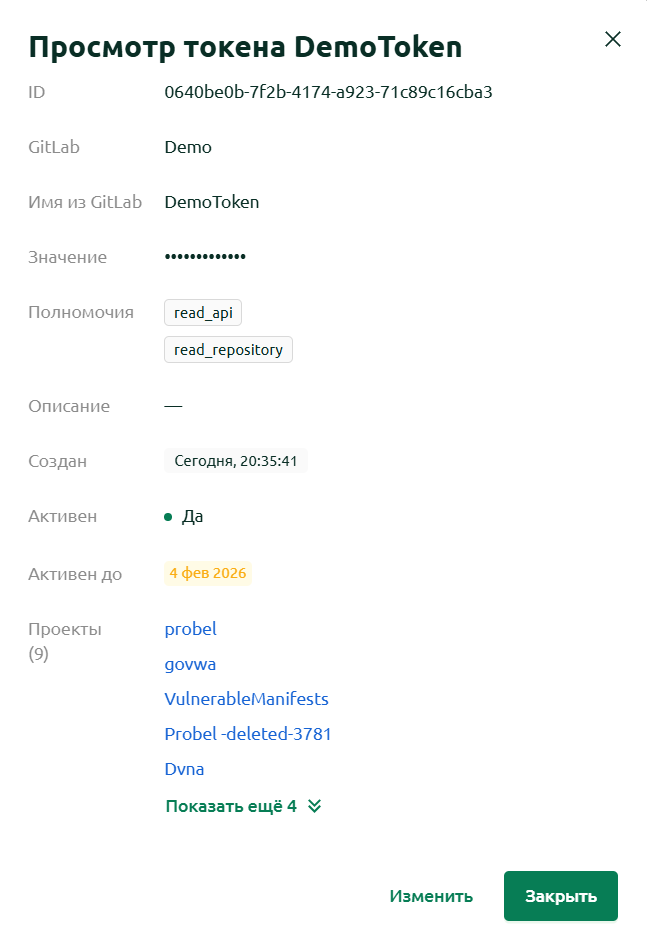Select the read_api permission tag
The height and width of the screenshot is (944, 647).
tap(203, 312)
